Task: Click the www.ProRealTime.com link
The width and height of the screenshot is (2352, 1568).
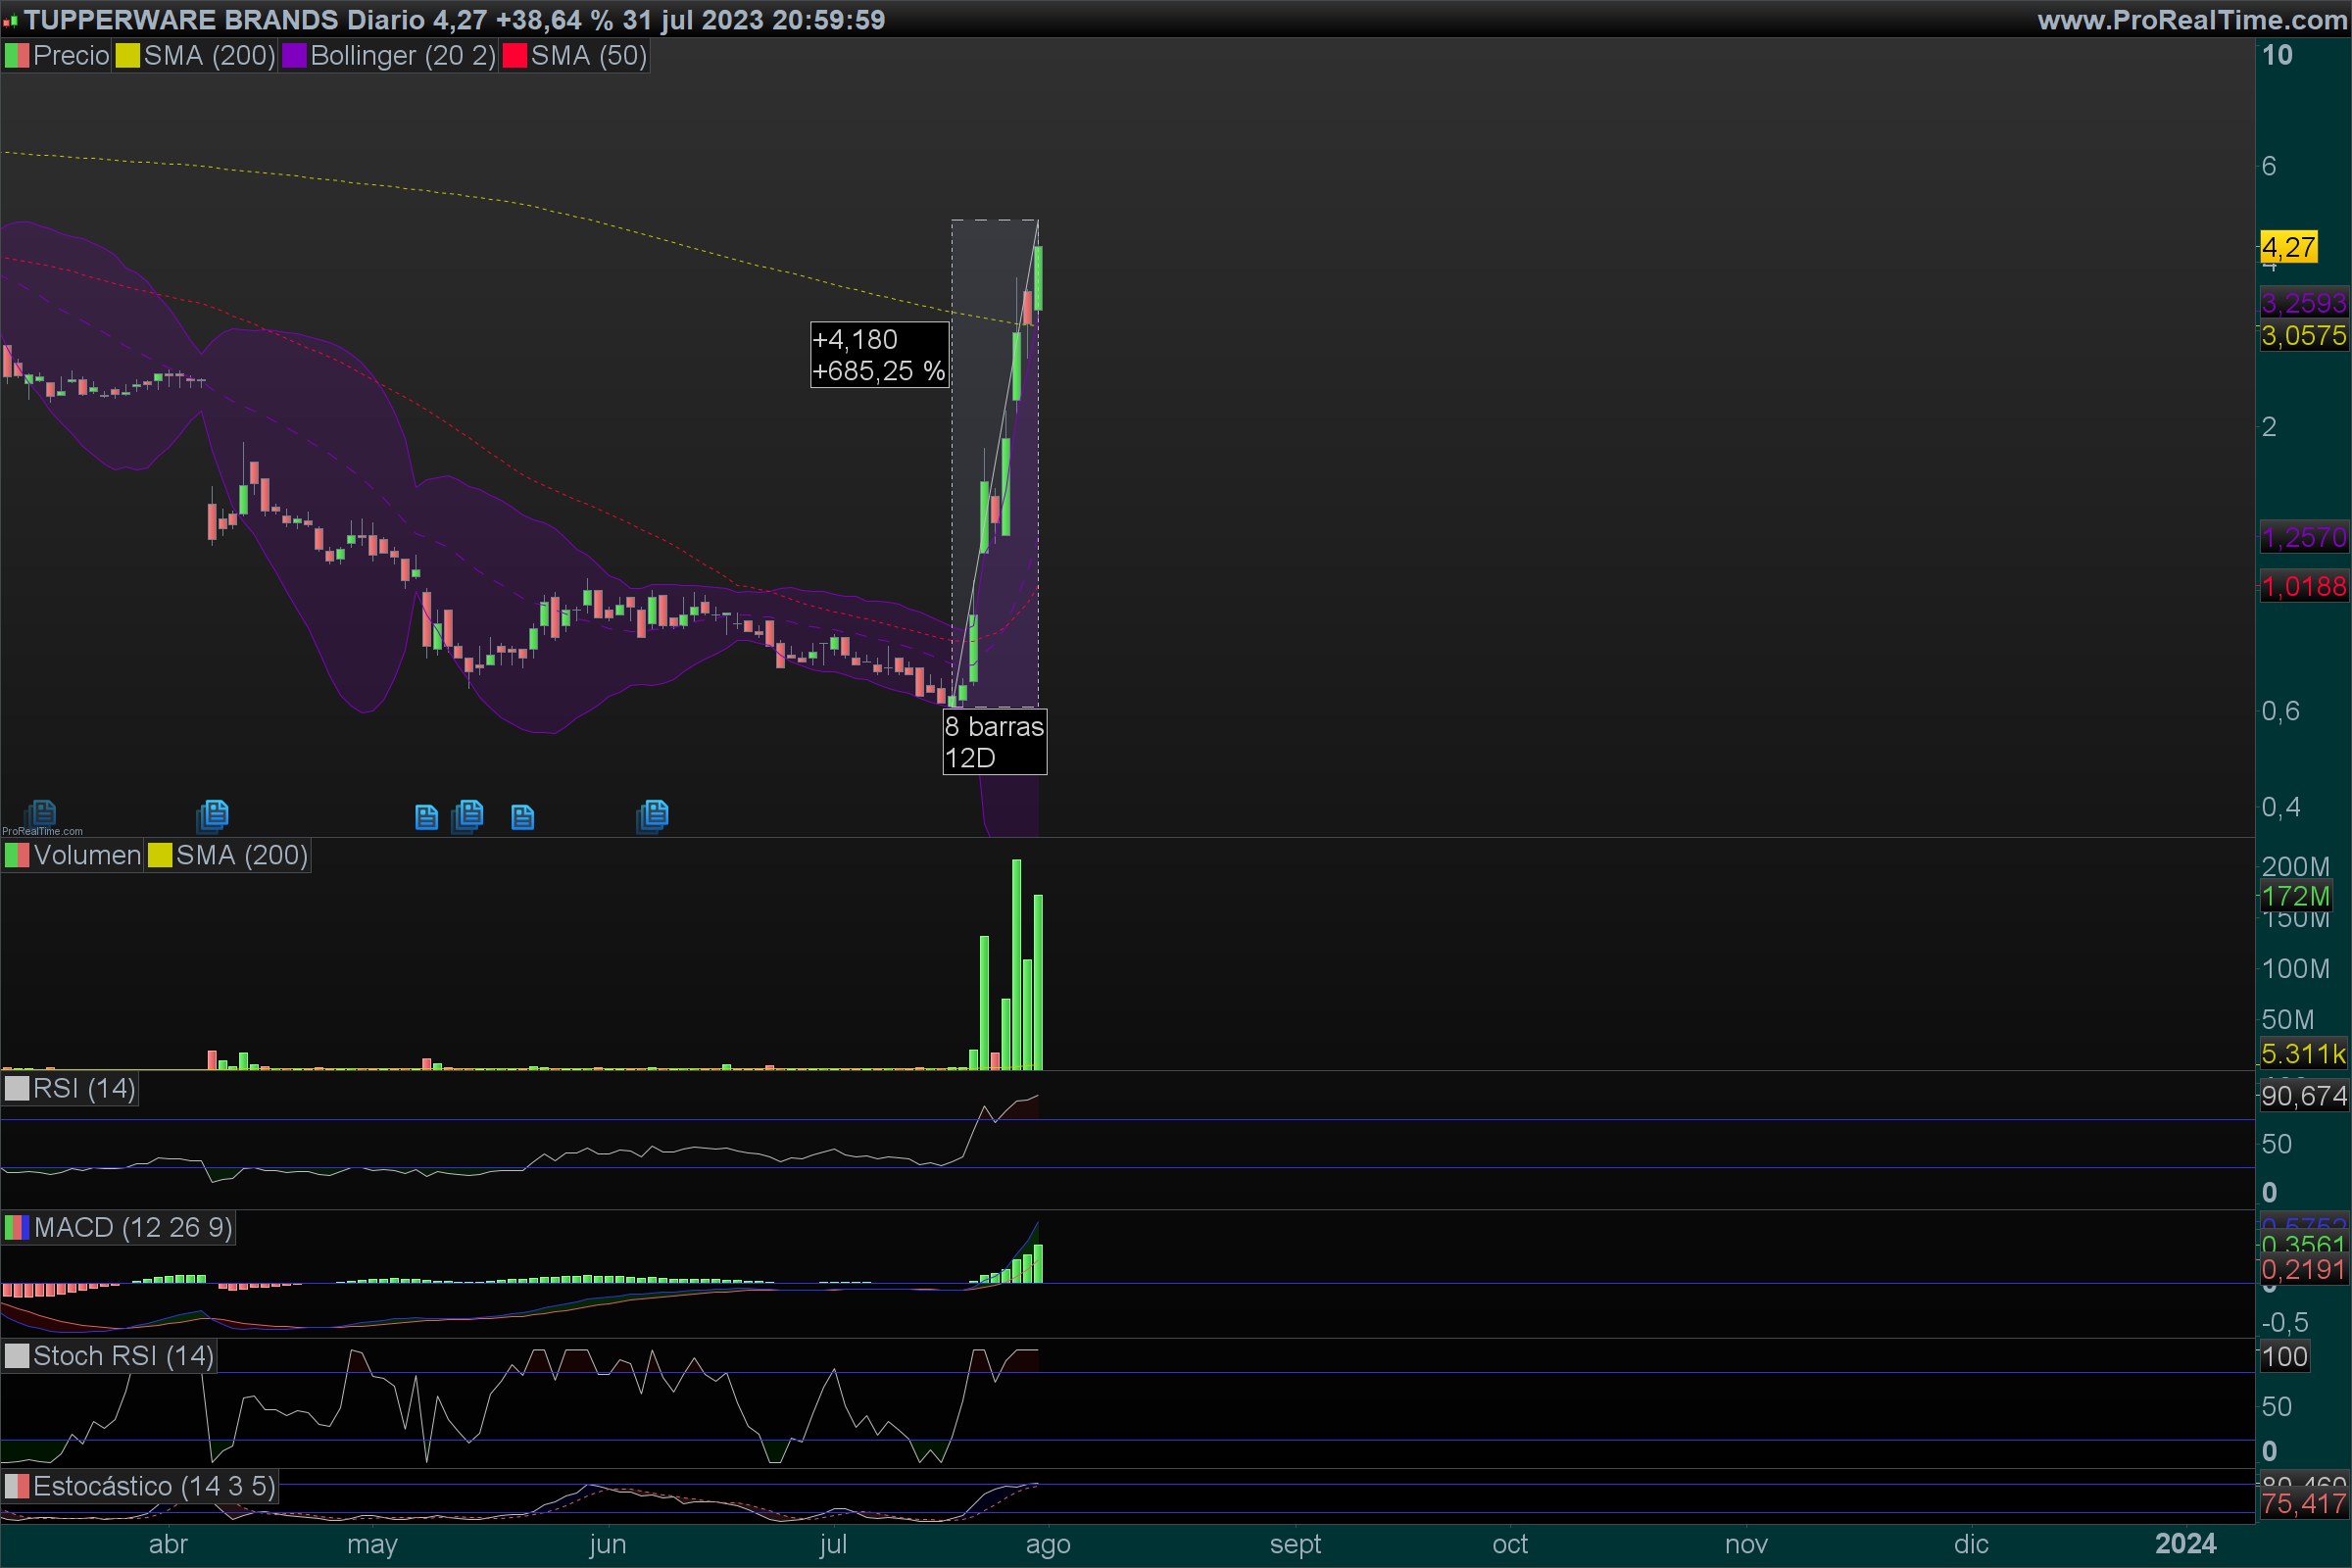Action: tap(2192, 20)
